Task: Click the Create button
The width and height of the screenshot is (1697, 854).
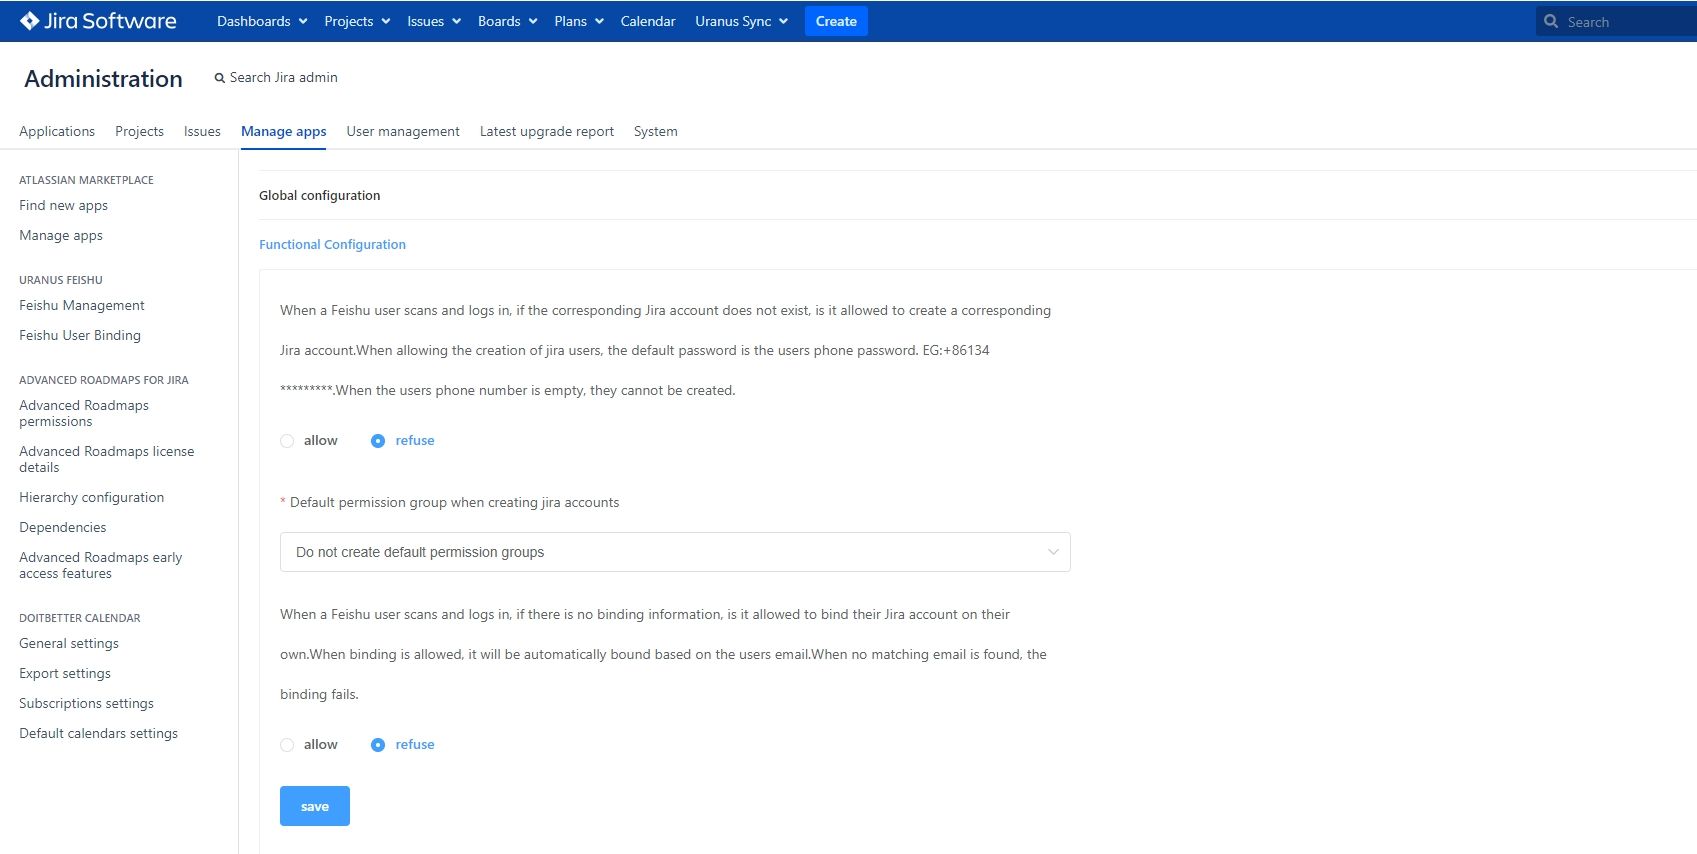Action: pyautogui.click(x=836, y=21)
